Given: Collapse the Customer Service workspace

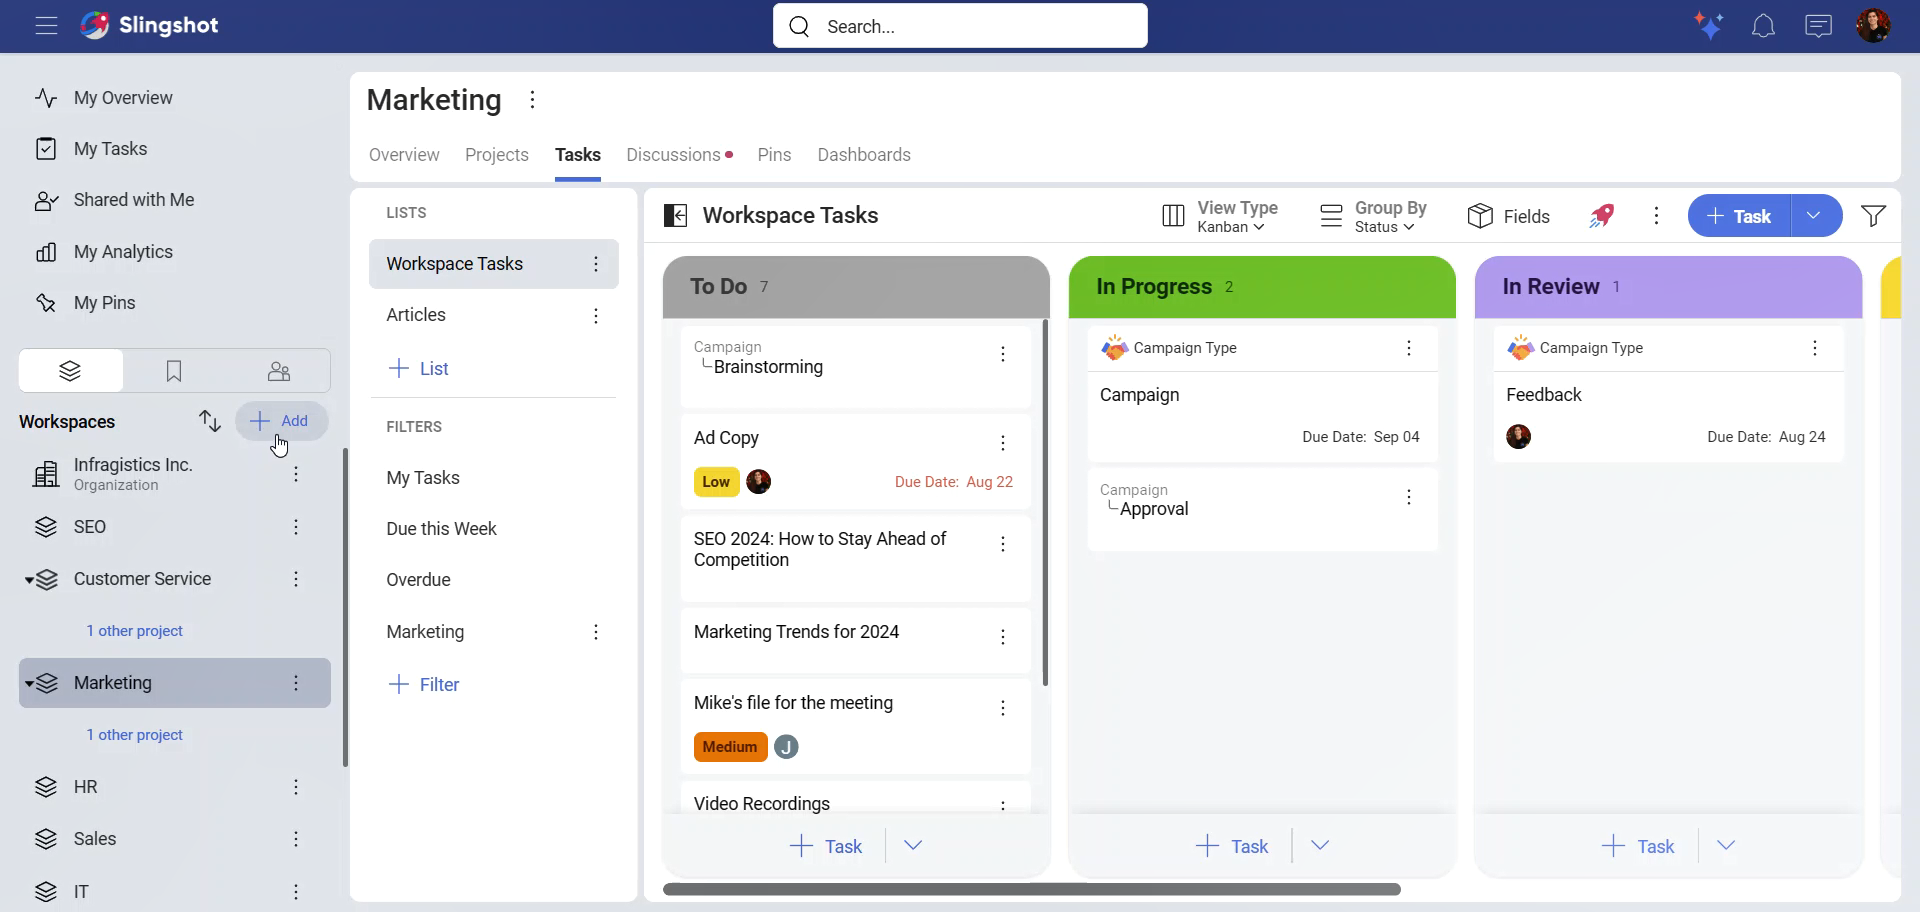Looking at the screenshot, I should click(x=30, y=580).
